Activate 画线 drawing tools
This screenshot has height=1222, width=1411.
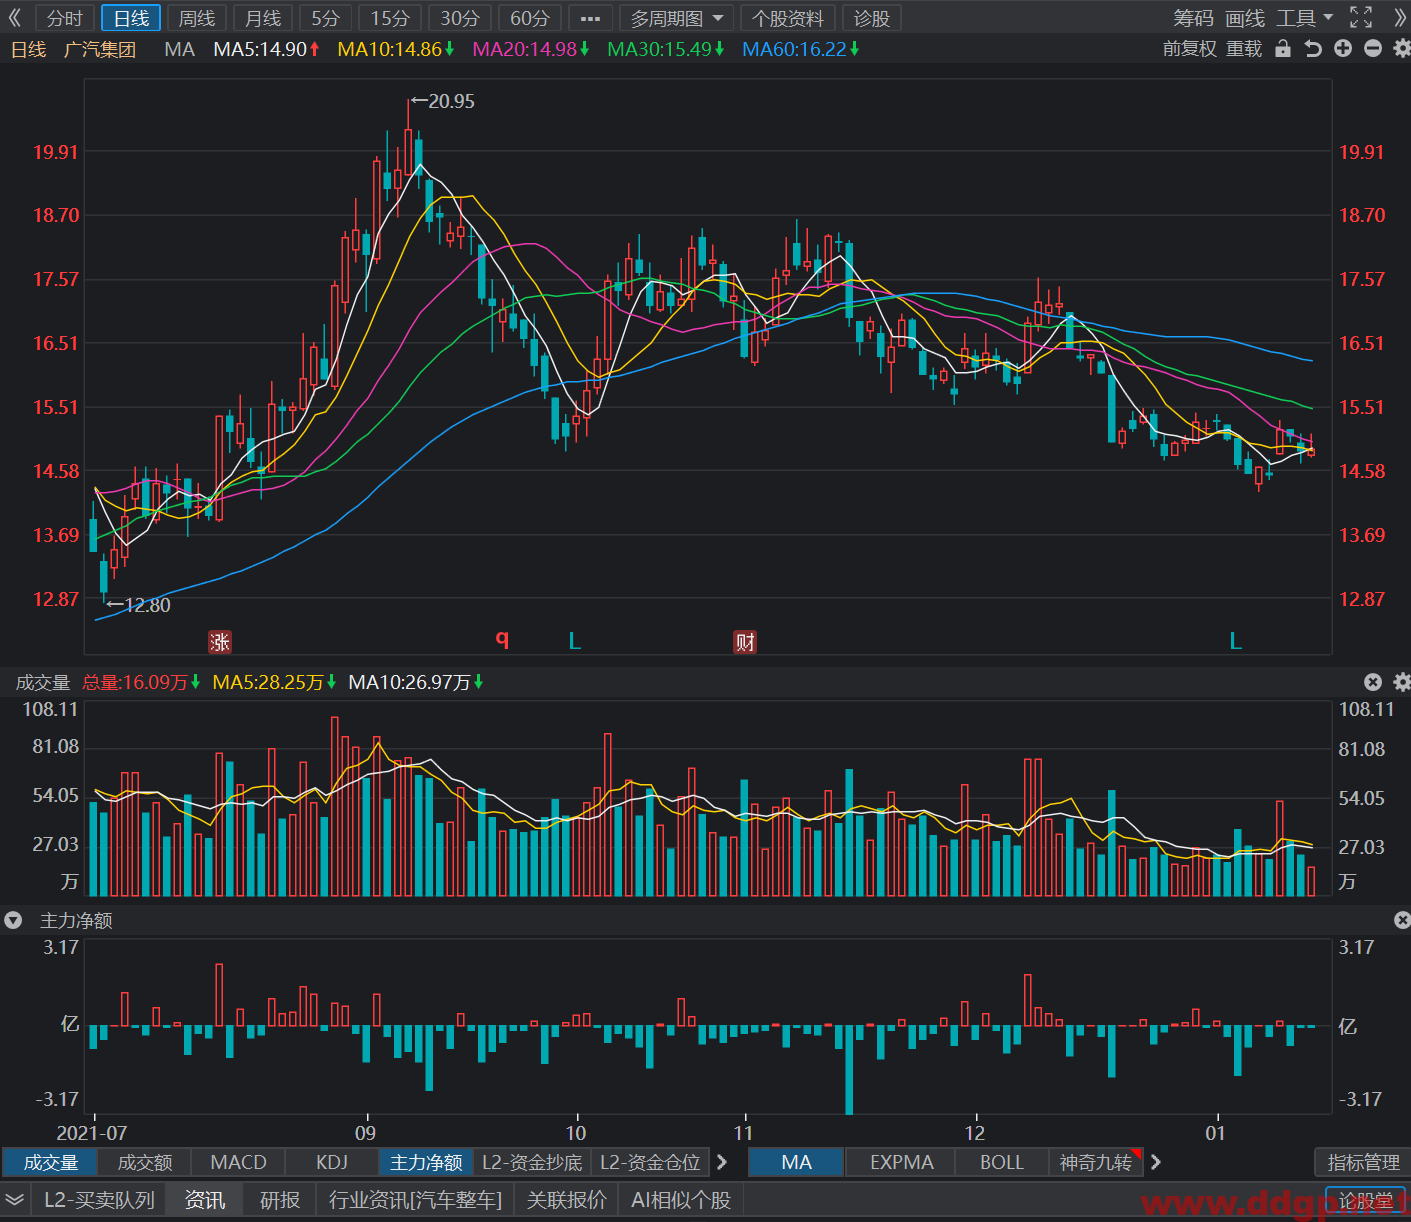pos(1245,18)
